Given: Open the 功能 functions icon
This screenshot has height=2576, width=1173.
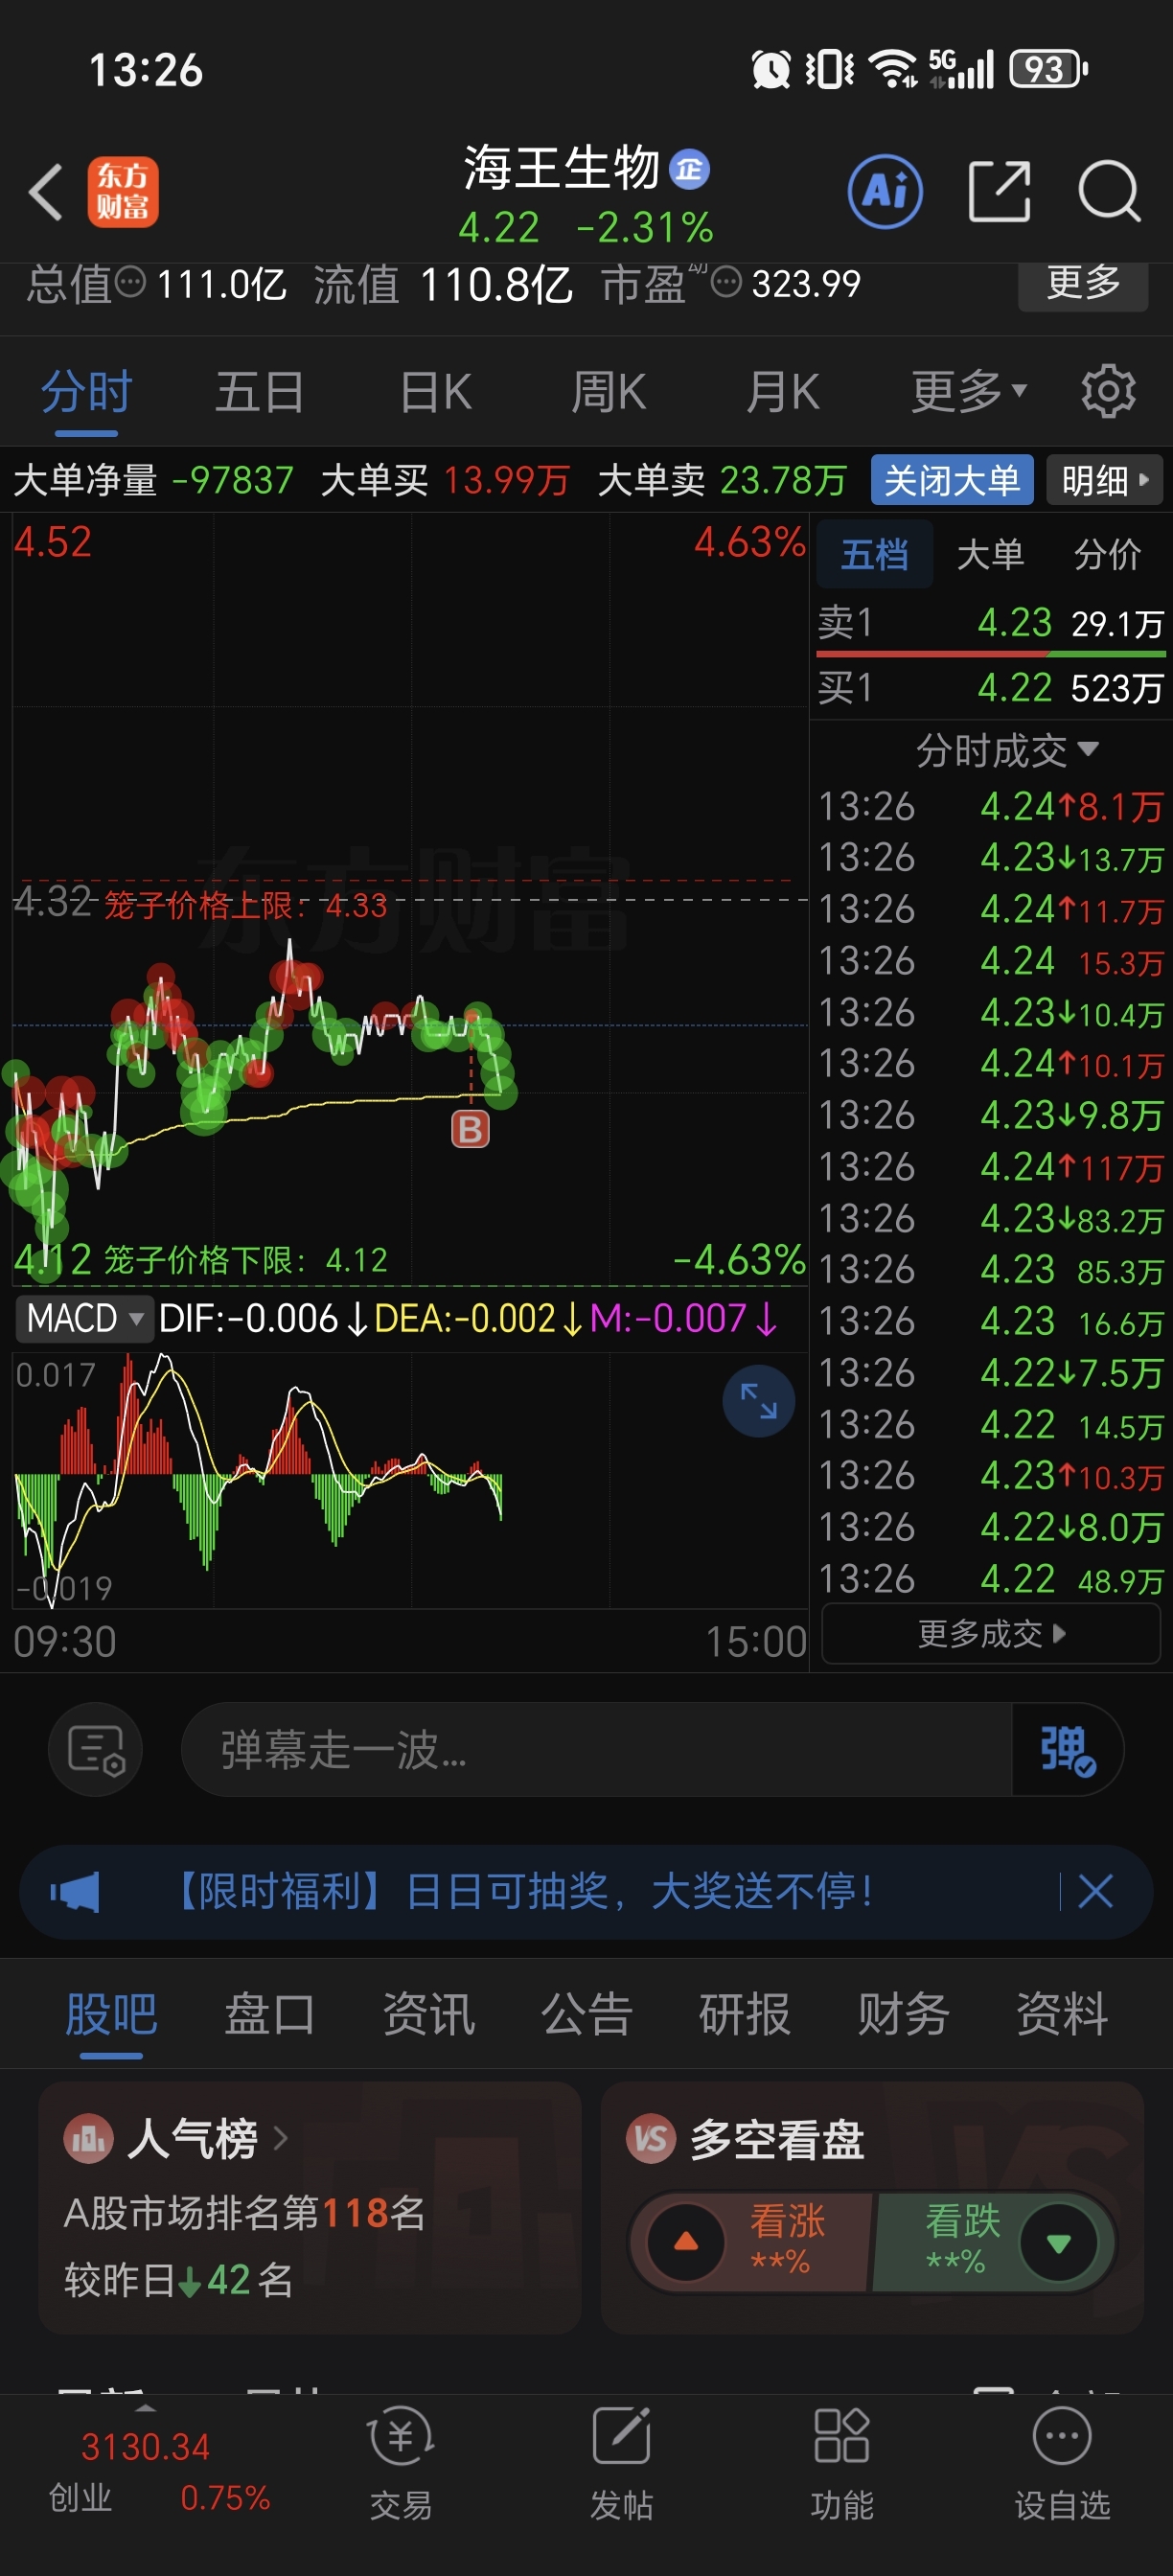Looking at the screenshot, I should coord(841,2463).
